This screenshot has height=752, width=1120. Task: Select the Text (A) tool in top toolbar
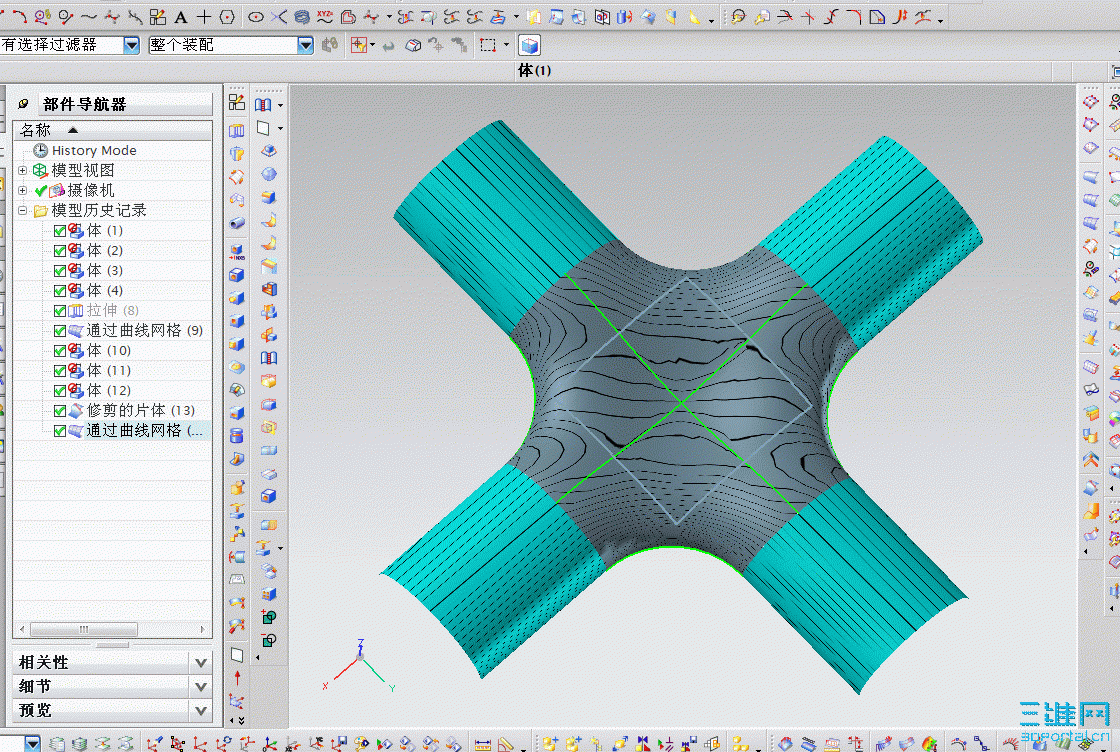pos(181,17)
